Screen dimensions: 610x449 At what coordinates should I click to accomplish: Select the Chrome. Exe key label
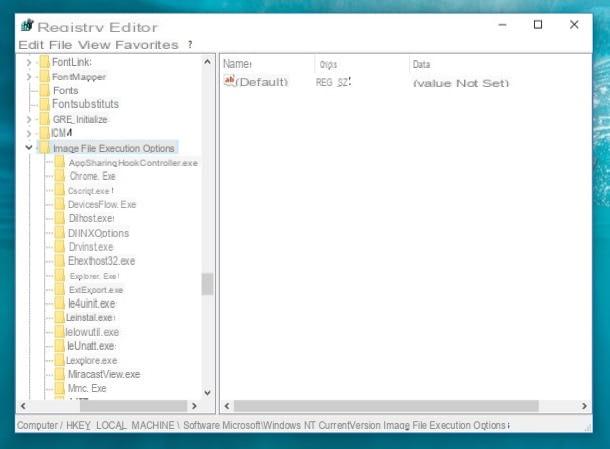click(93, 176)
